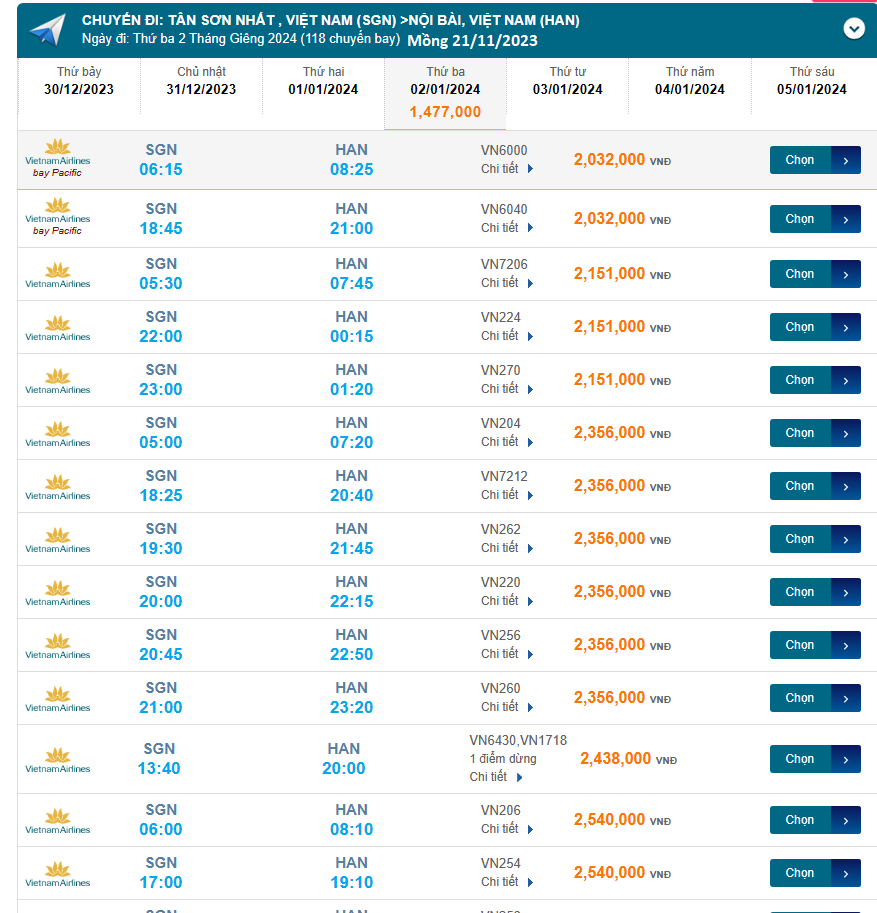Show details of one-stop flight VN6430,VN1718
The height and width of the screenshot is (913, 877).
(x=496, y=777)
